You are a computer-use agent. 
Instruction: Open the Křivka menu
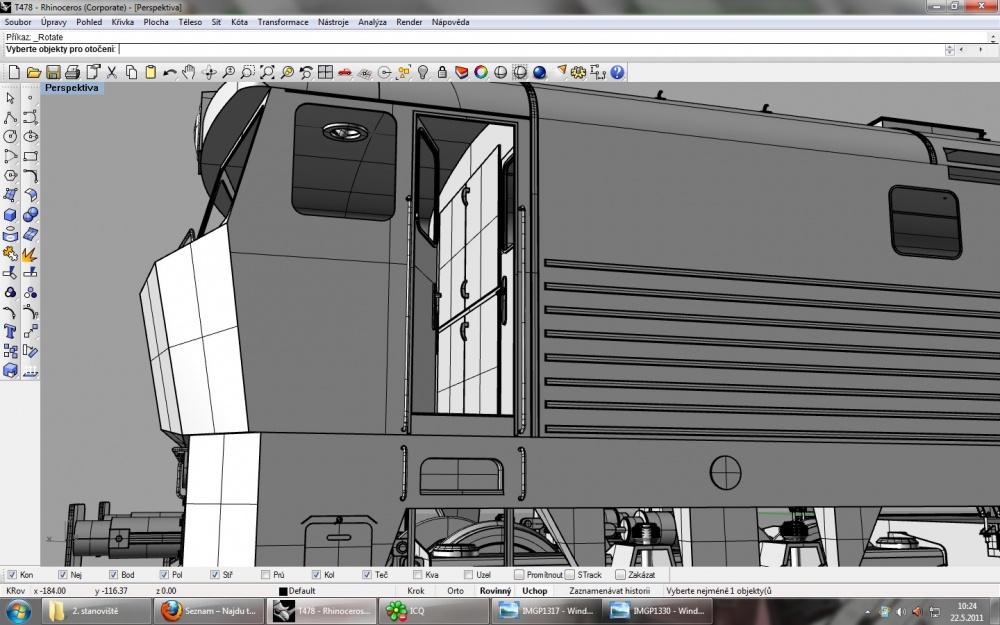pyautogui.click(x=122, y=22)
